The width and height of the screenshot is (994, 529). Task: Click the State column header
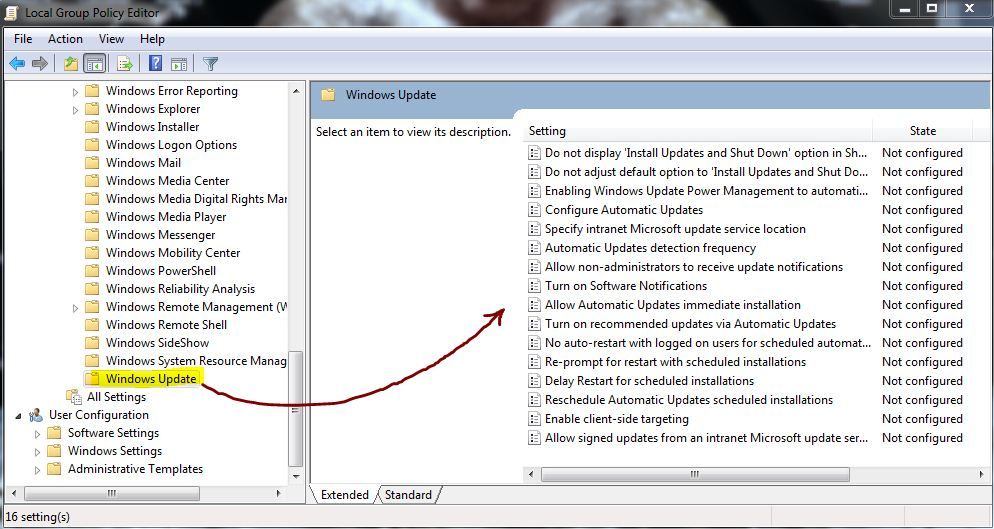pyautogui.click(x=922, y=131)
